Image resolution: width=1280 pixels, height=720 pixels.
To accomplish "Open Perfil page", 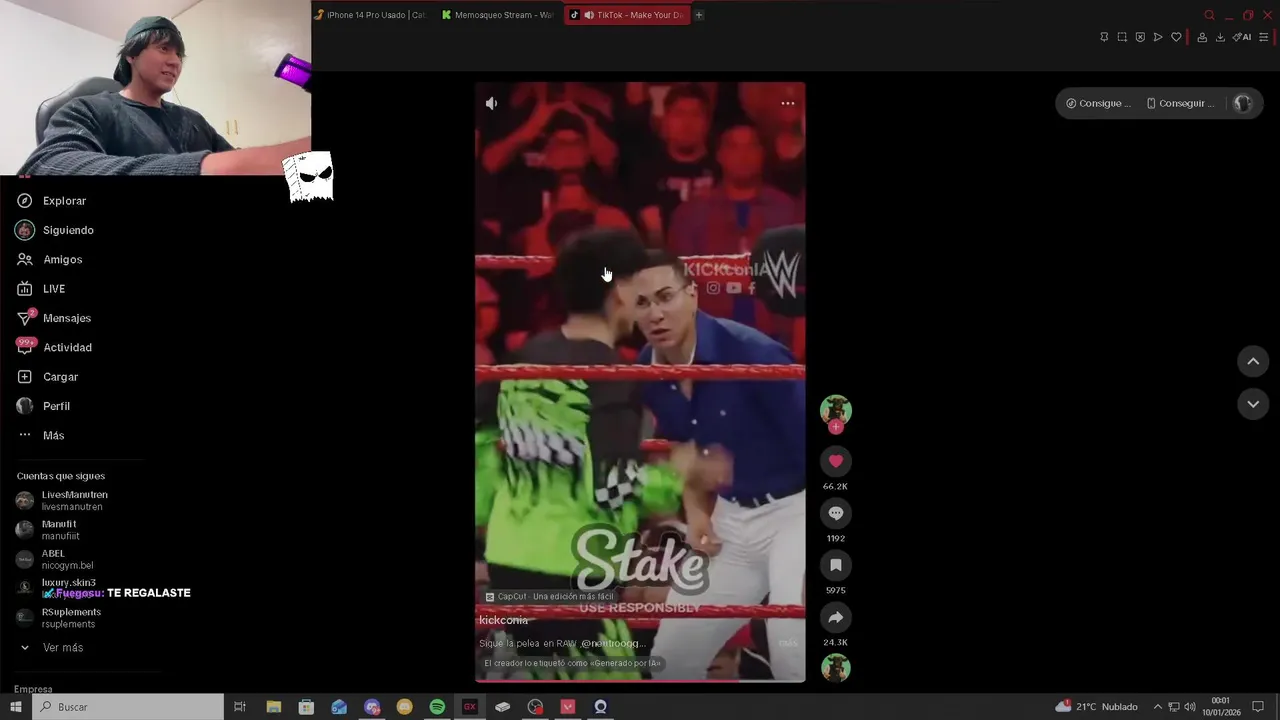I will pyautogui.click(x=43, y=406).
